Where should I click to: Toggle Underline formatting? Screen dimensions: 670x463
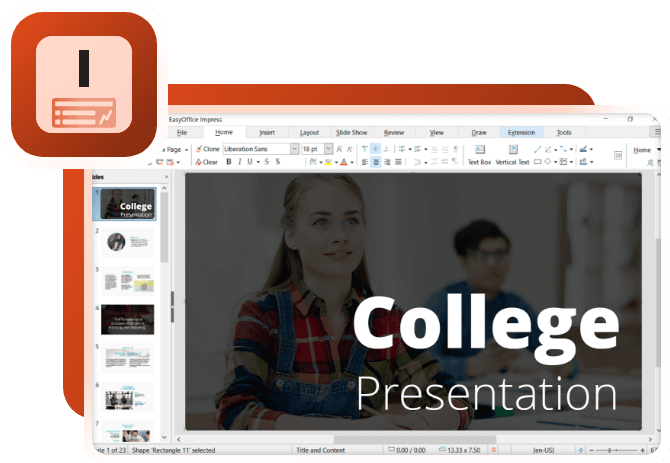[x=251, y=162]
